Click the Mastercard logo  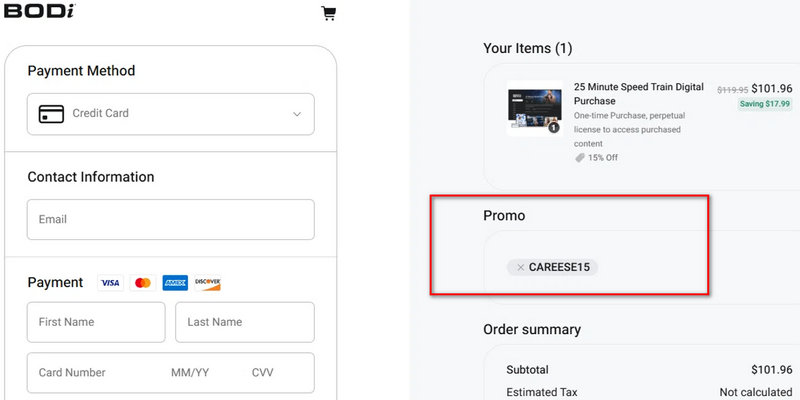142,283
